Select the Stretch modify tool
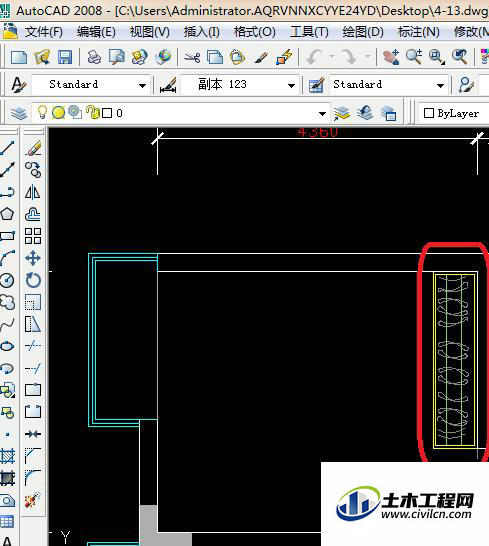 [33, 324]
